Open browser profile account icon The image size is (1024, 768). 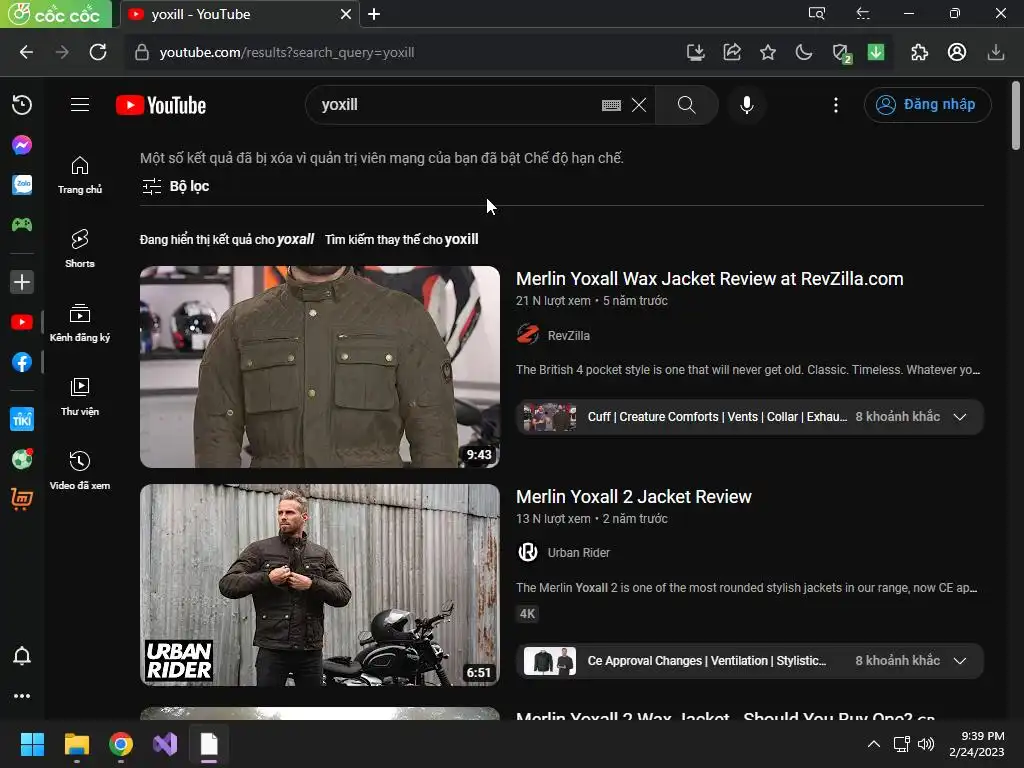(957, 52)
